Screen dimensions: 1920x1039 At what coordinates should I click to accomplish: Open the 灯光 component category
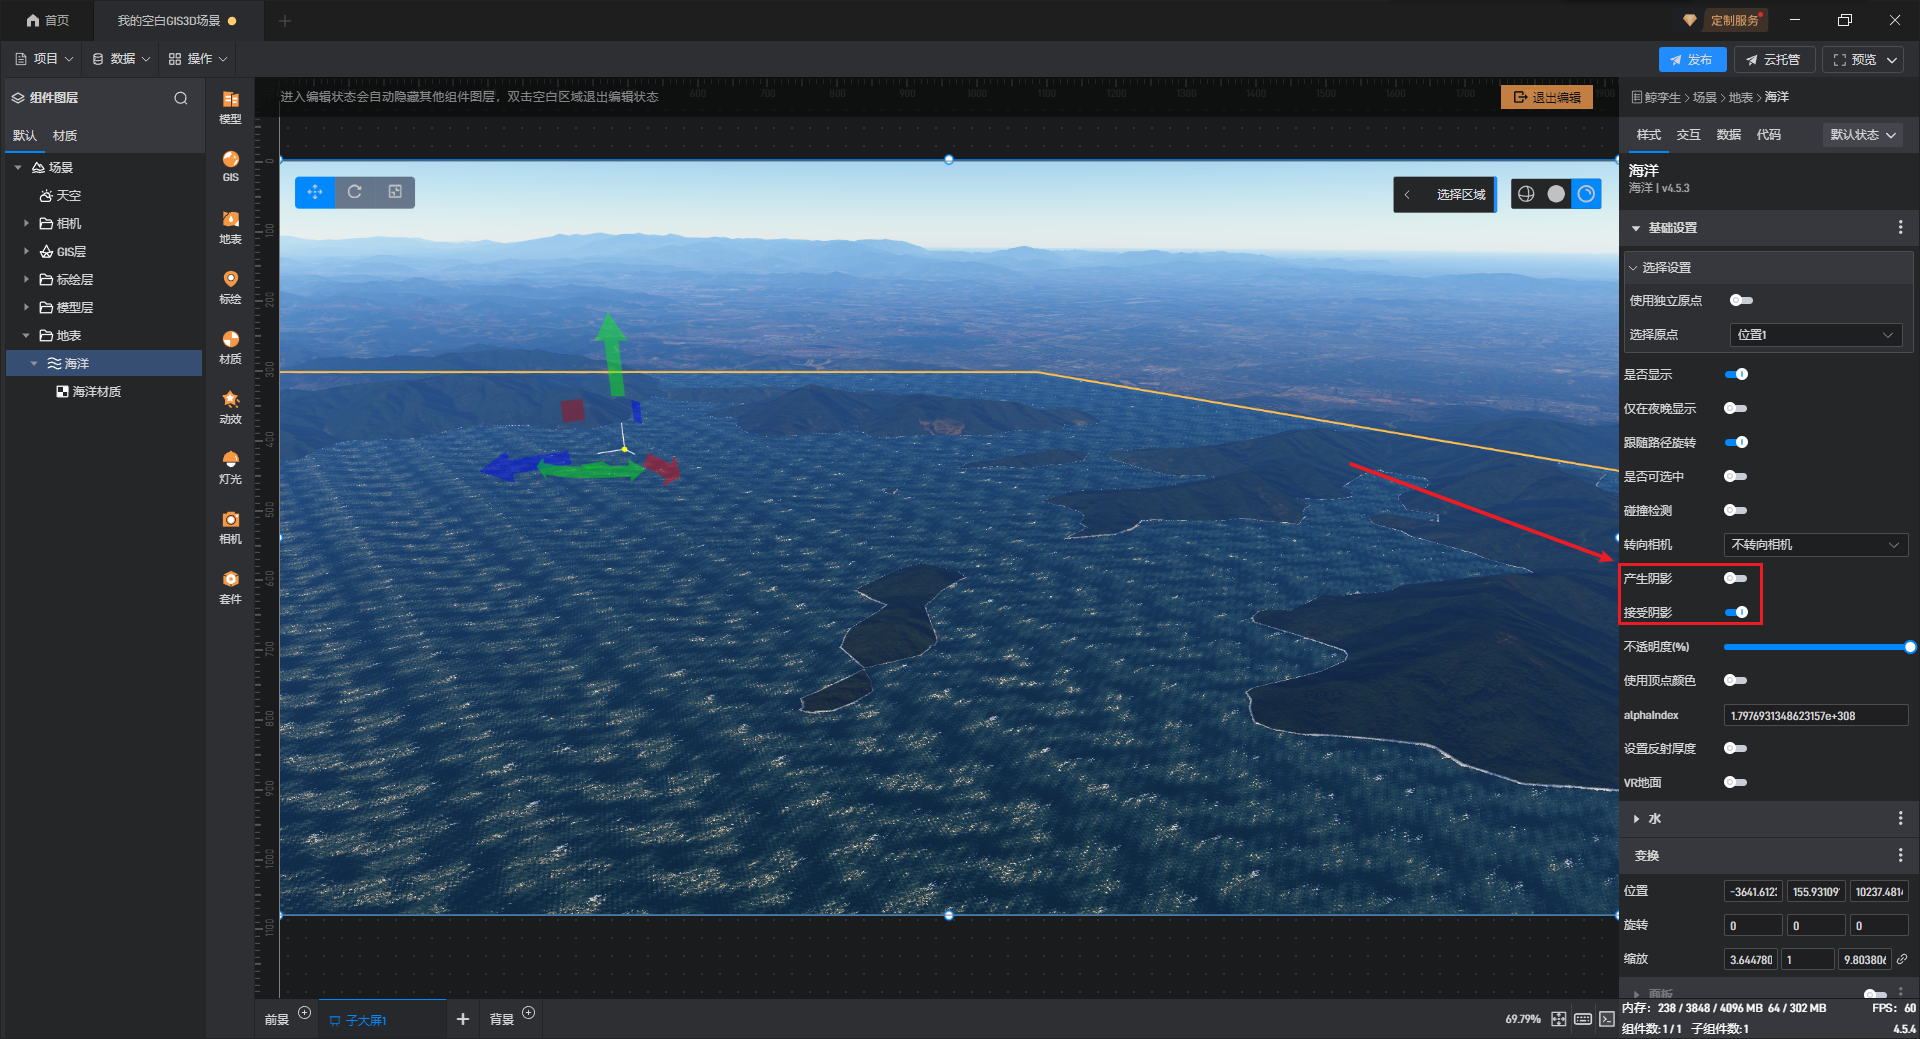click(230, 466)
